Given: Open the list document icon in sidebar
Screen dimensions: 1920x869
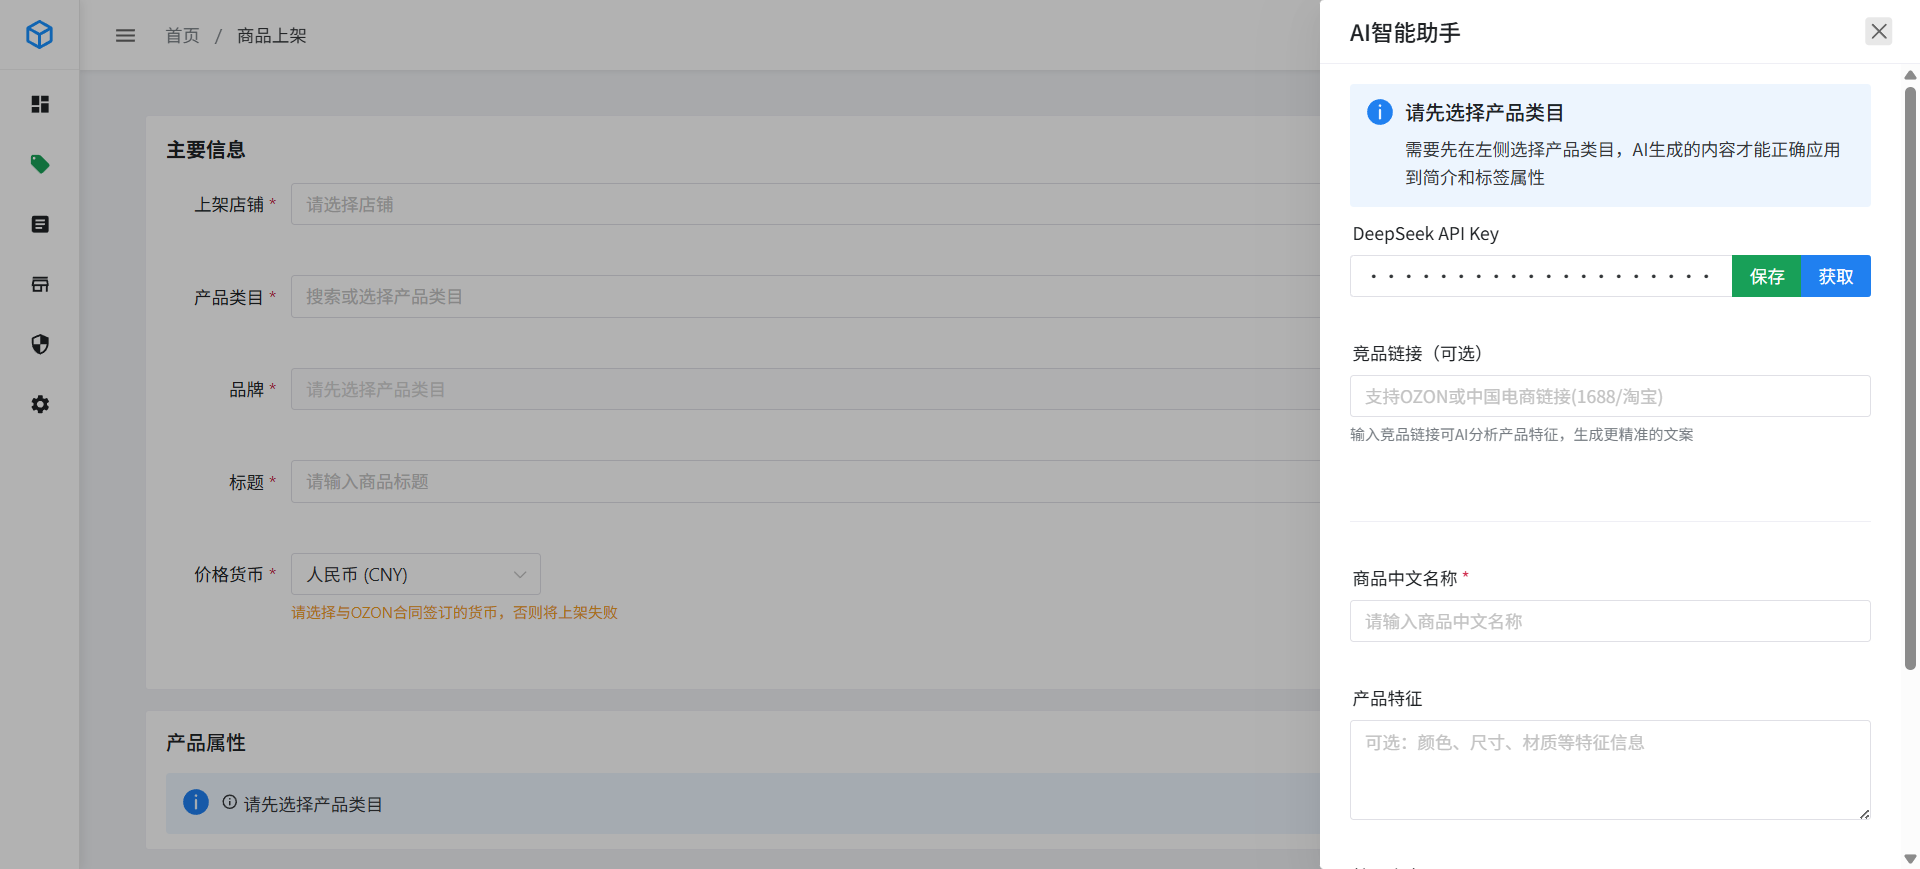Looking at the screenshot, I should [40, 224].
